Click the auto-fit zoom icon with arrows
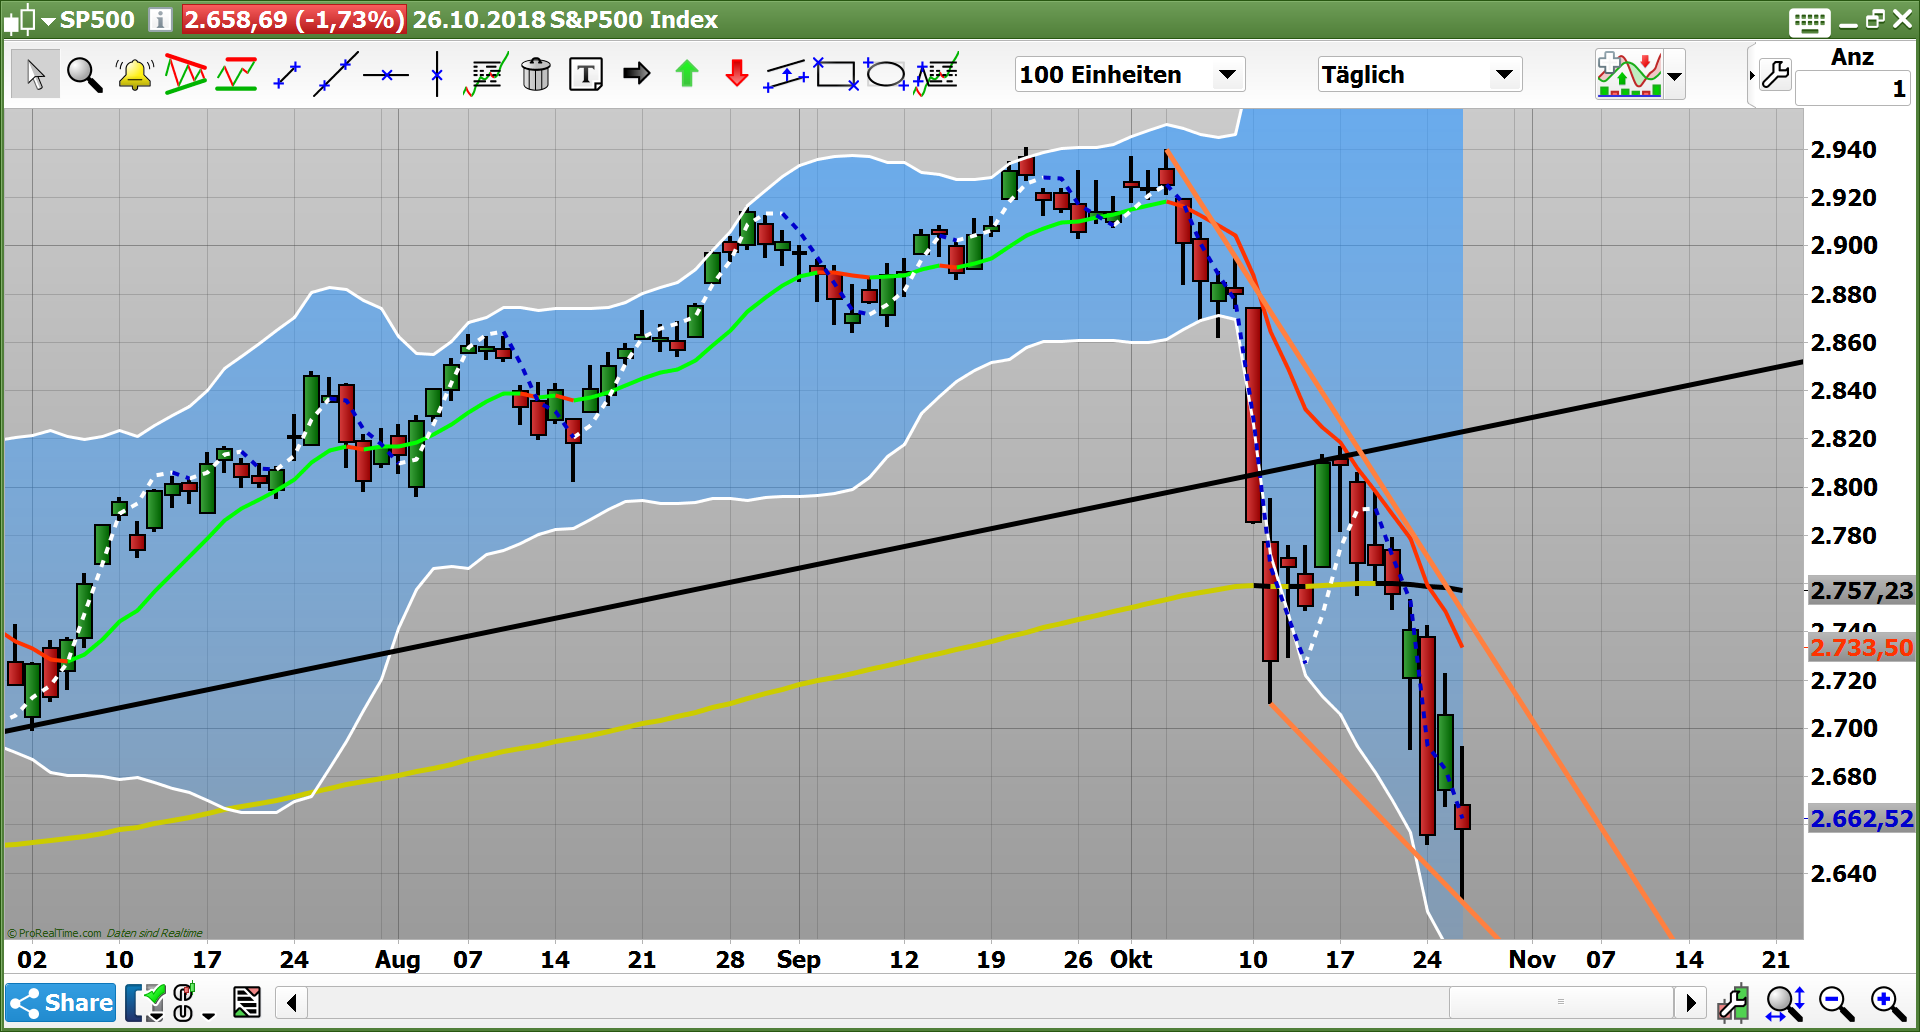Viewport: 1920px width, 1032px height. click(x=1785, y=1002)
